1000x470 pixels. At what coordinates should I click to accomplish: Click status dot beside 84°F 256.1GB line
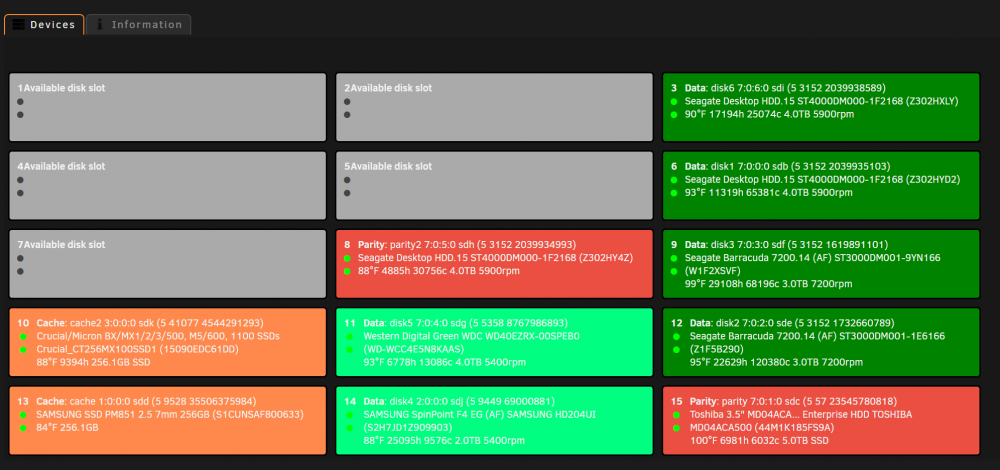23,428
